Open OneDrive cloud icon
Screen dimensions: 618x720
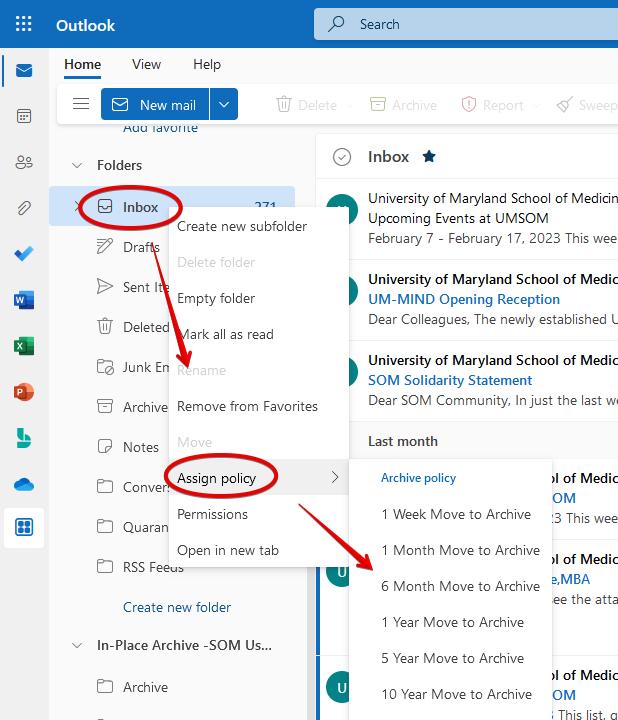(x=24, y=484)
